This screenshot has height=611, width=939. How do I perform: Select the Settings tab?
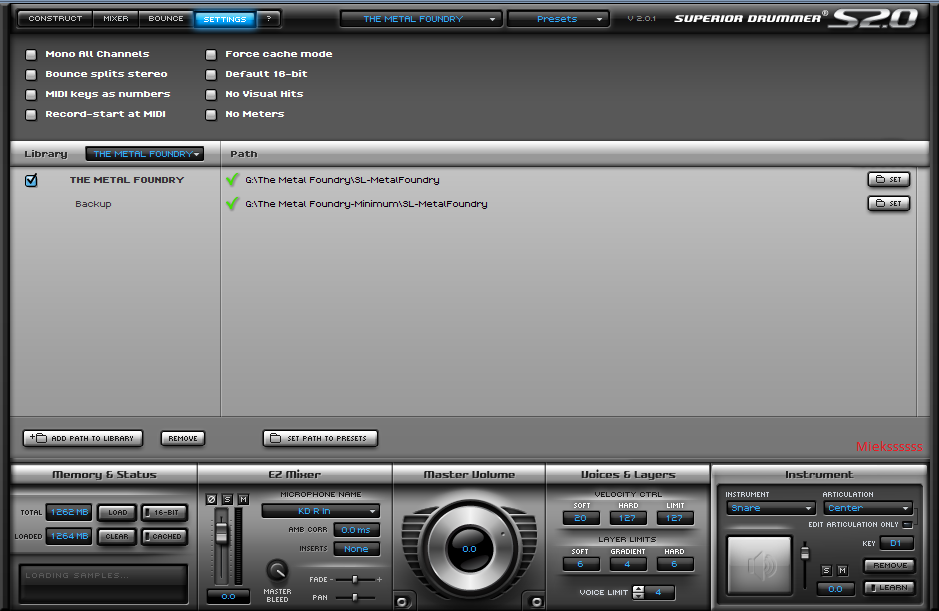coord(225,19)
